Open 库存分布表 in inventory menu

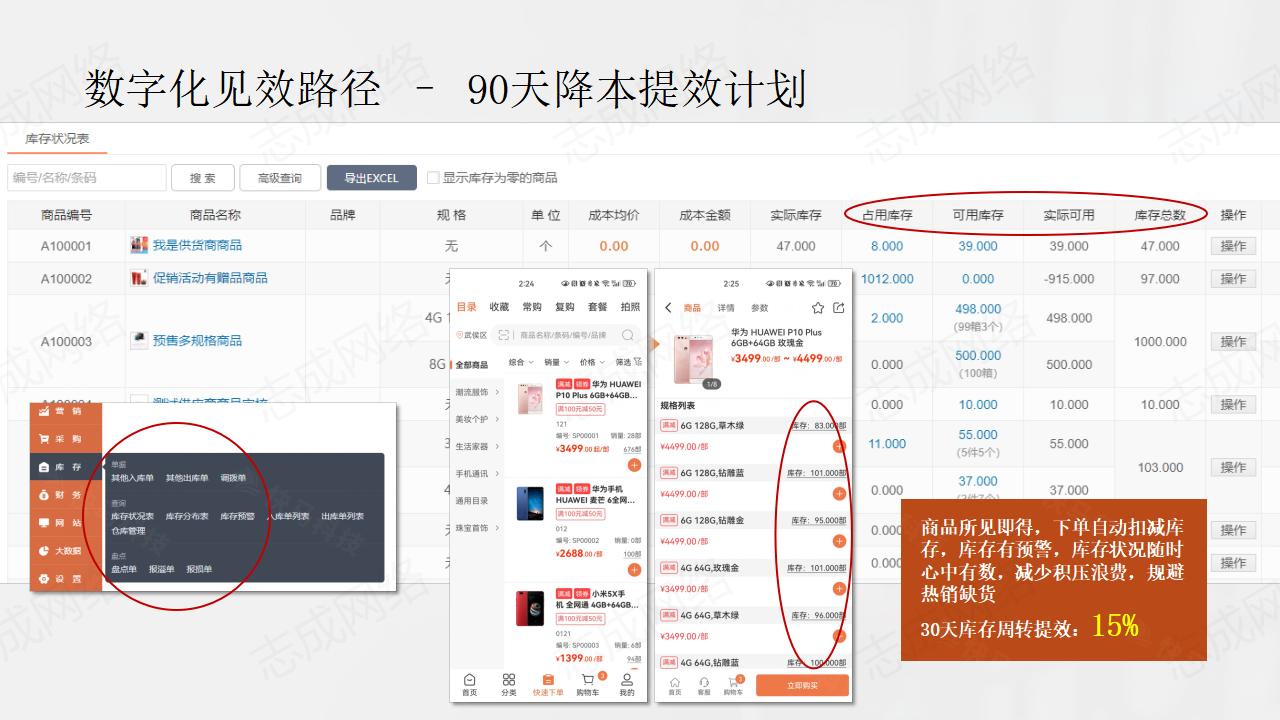187,517
